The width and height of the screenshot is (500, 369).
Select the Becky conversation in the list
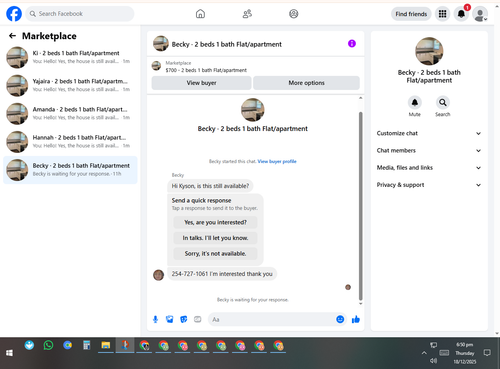coord(70,170)
